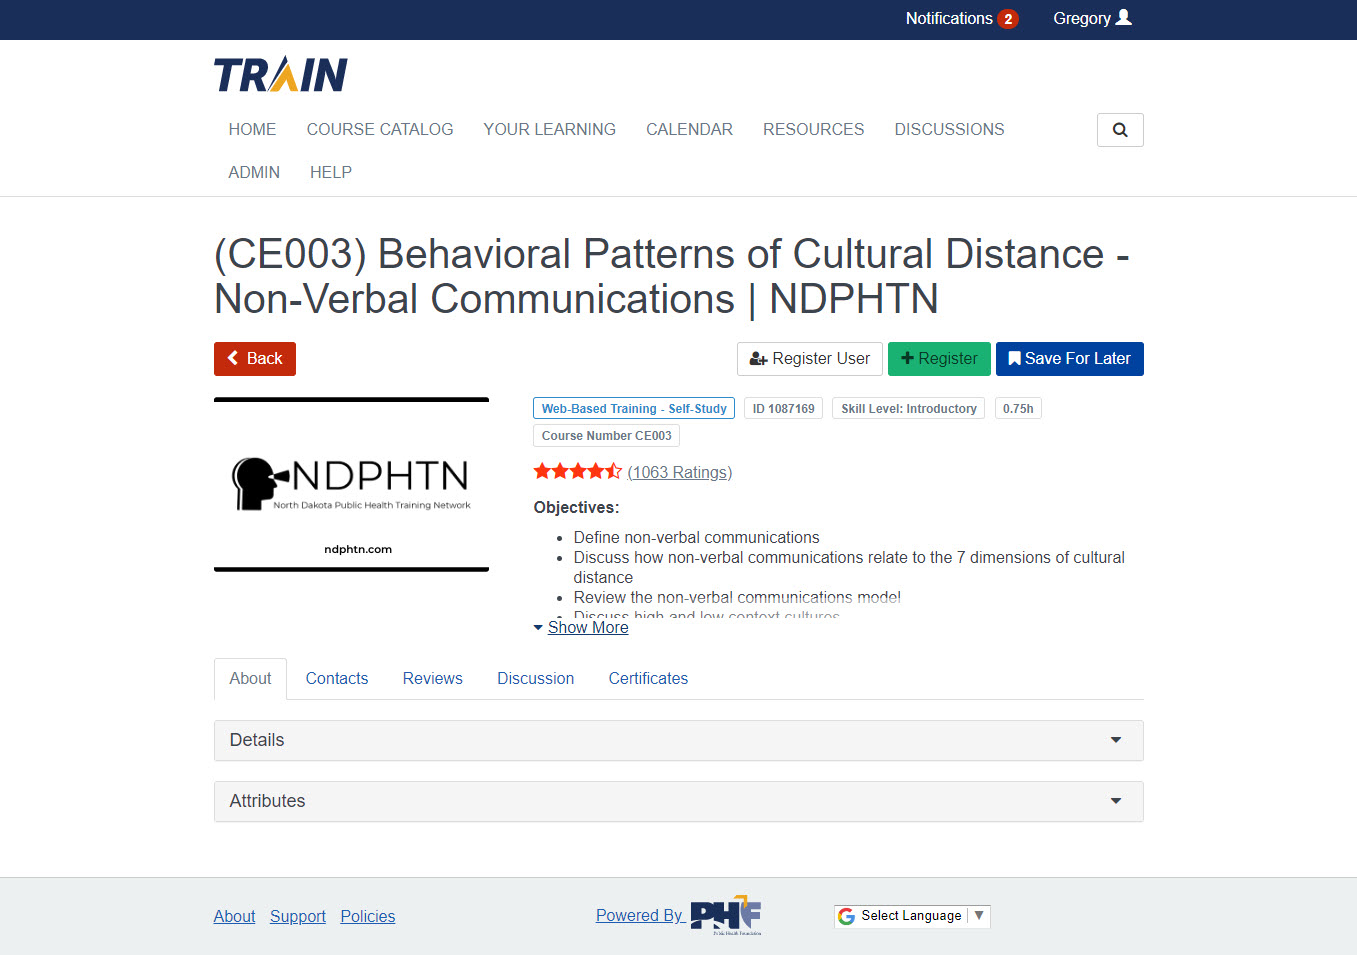Switch to the Reviews tab

(x=433, y=678)
